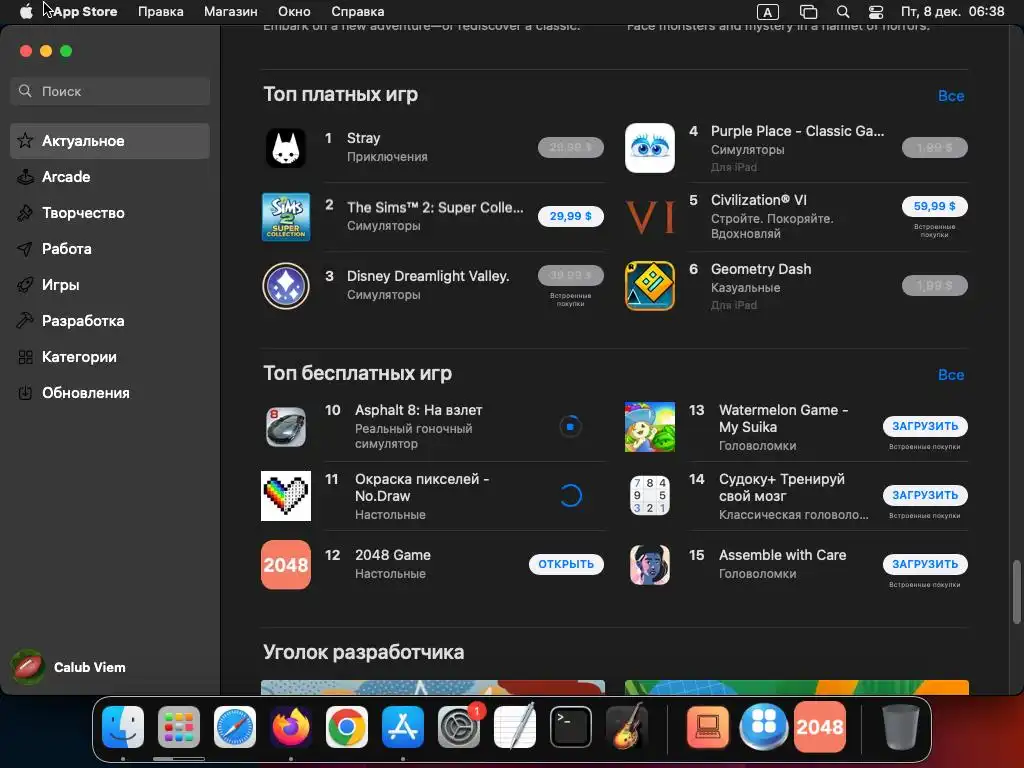The image size is (1024, 768).
Task: Launch GarageBand from the Dock
Action: (x=626, y=727)
